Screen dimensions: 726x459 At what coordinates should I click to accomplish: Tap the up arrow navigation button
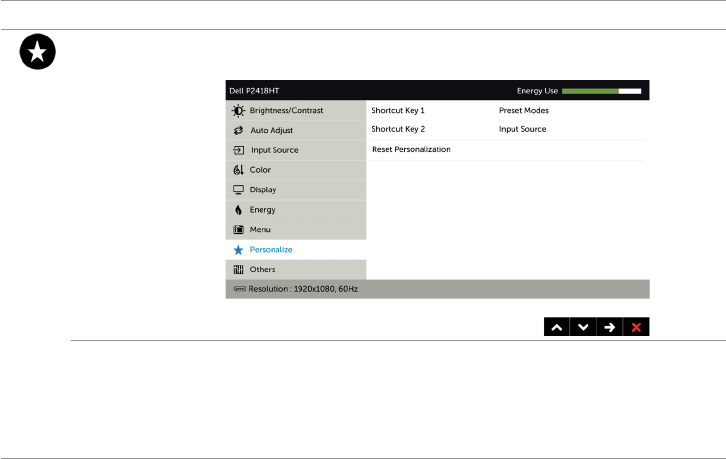(x=557, y=327)
